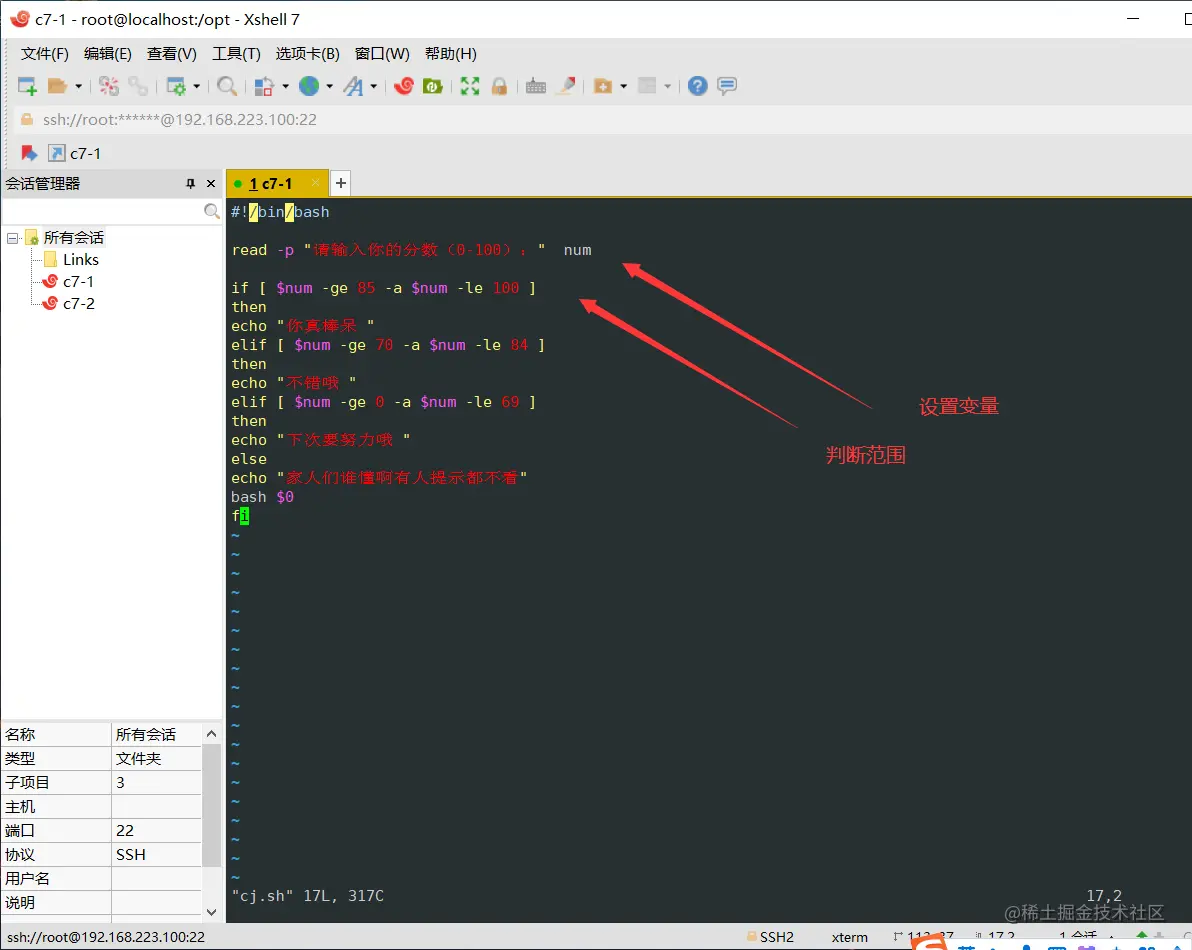The height and width of the screenshot is (950, 1192).
Task: Launch Xshell red swirl toolbar icon
Action: [x=404, y=86]
